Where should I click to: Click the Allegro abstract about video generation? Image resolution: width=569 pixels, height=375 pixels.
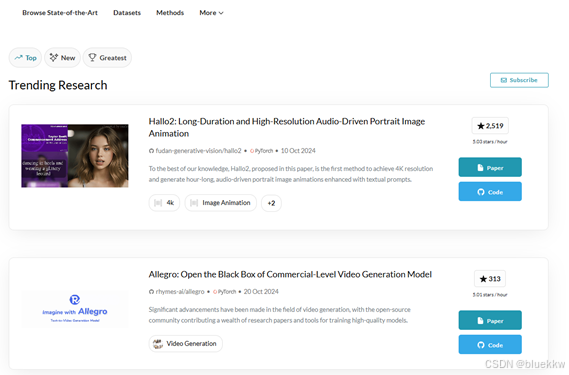coord(279,315)
